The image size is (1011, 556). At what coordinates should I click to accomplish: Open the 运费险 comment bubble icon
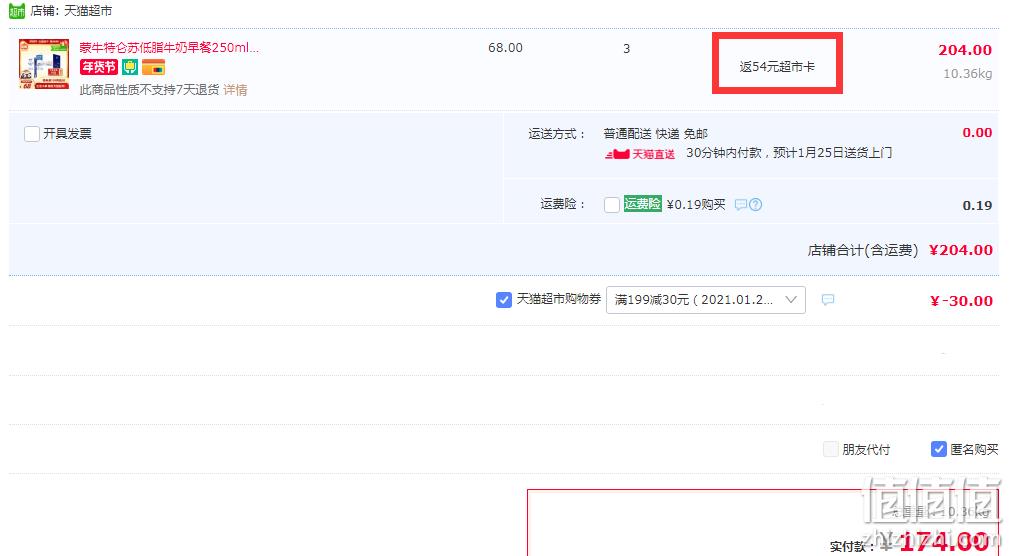tap(741, 204)
